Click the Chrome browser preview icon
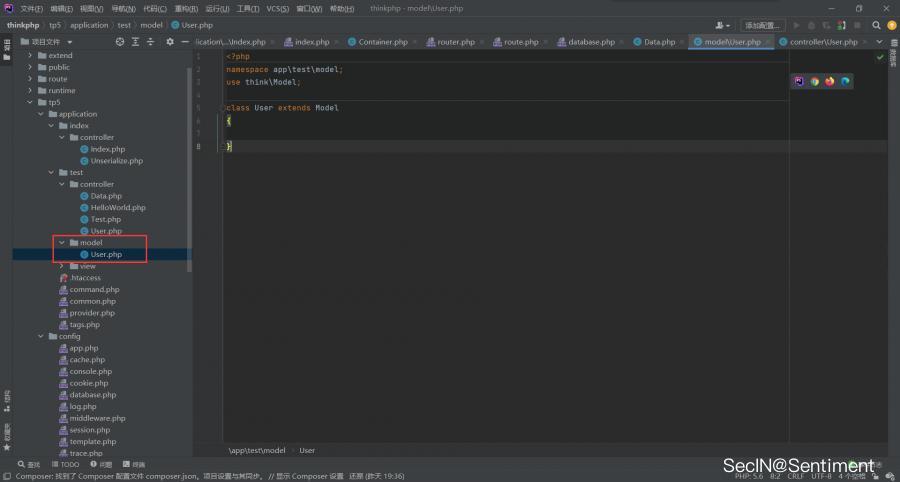Viewport: 900px width, 482px height. click(814, 81)
